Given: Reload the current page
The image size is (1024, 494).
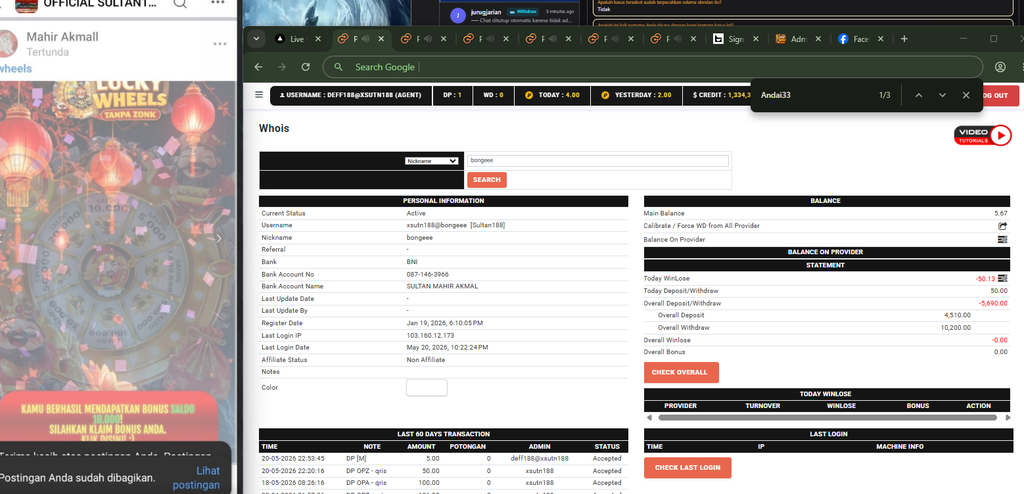Looking at the screenshot, I should click(305, 67).
